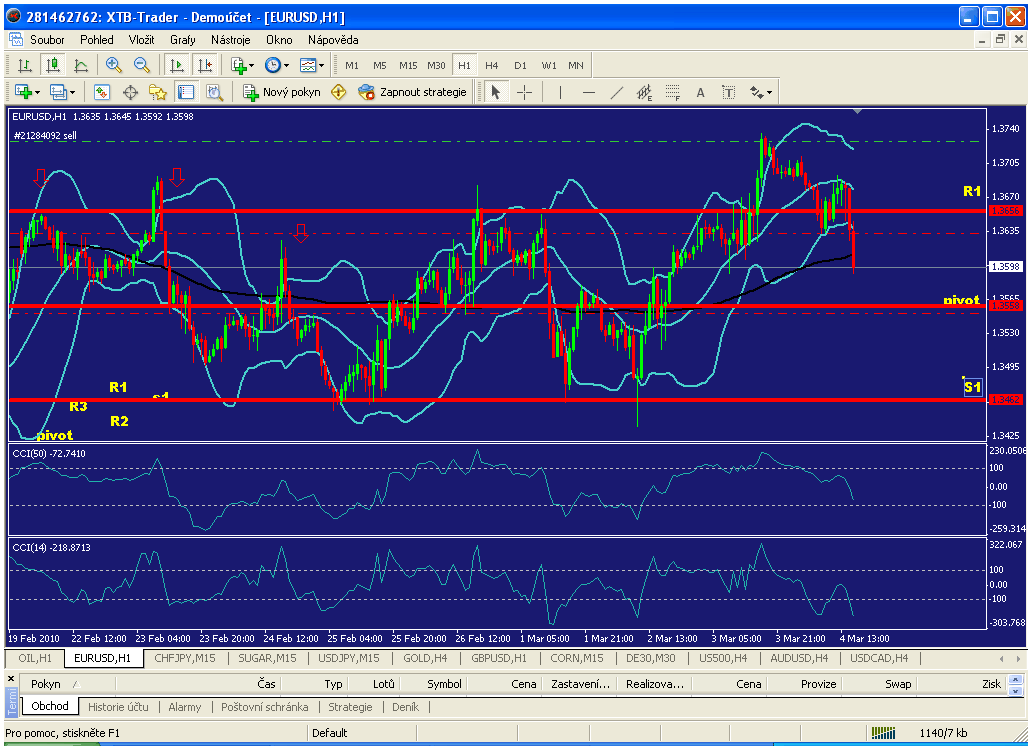
Task: Open the Nástroje menu
Action: point(231,40)
